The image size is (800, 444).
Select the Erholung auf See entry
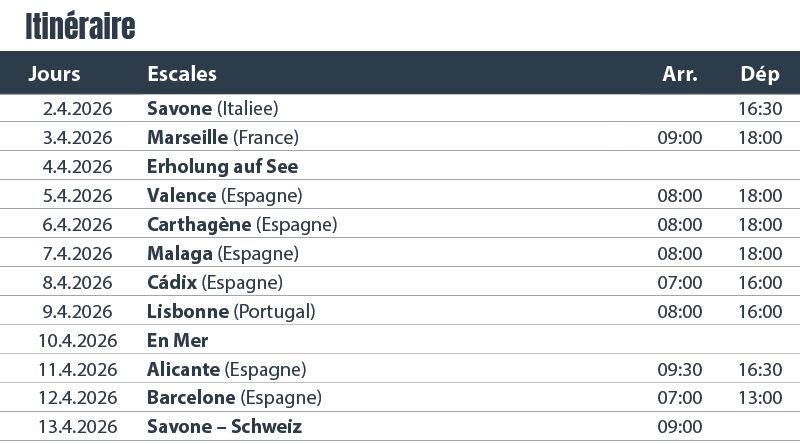coord(222,166)
